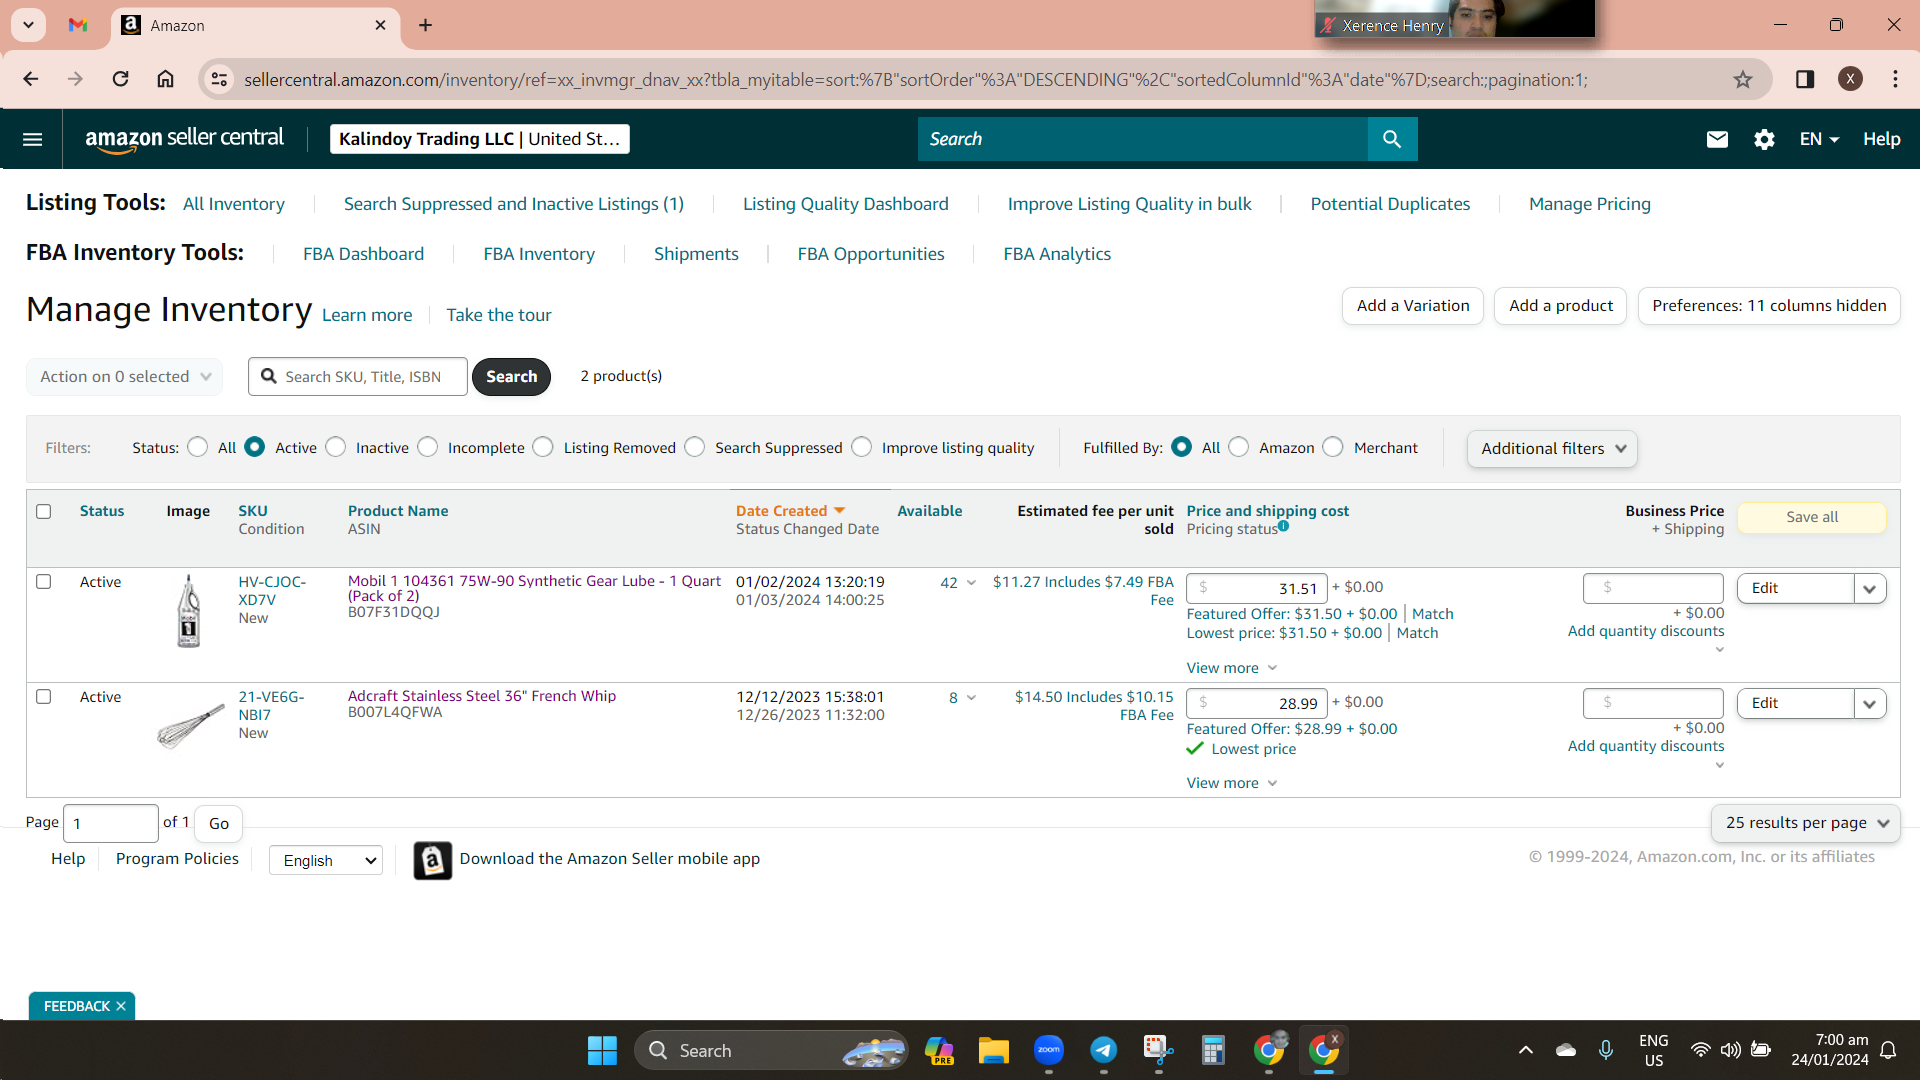Open Calculator from the taskbar
The width and height of the screenshot is (1920, 1080).
(1213, 1051)
